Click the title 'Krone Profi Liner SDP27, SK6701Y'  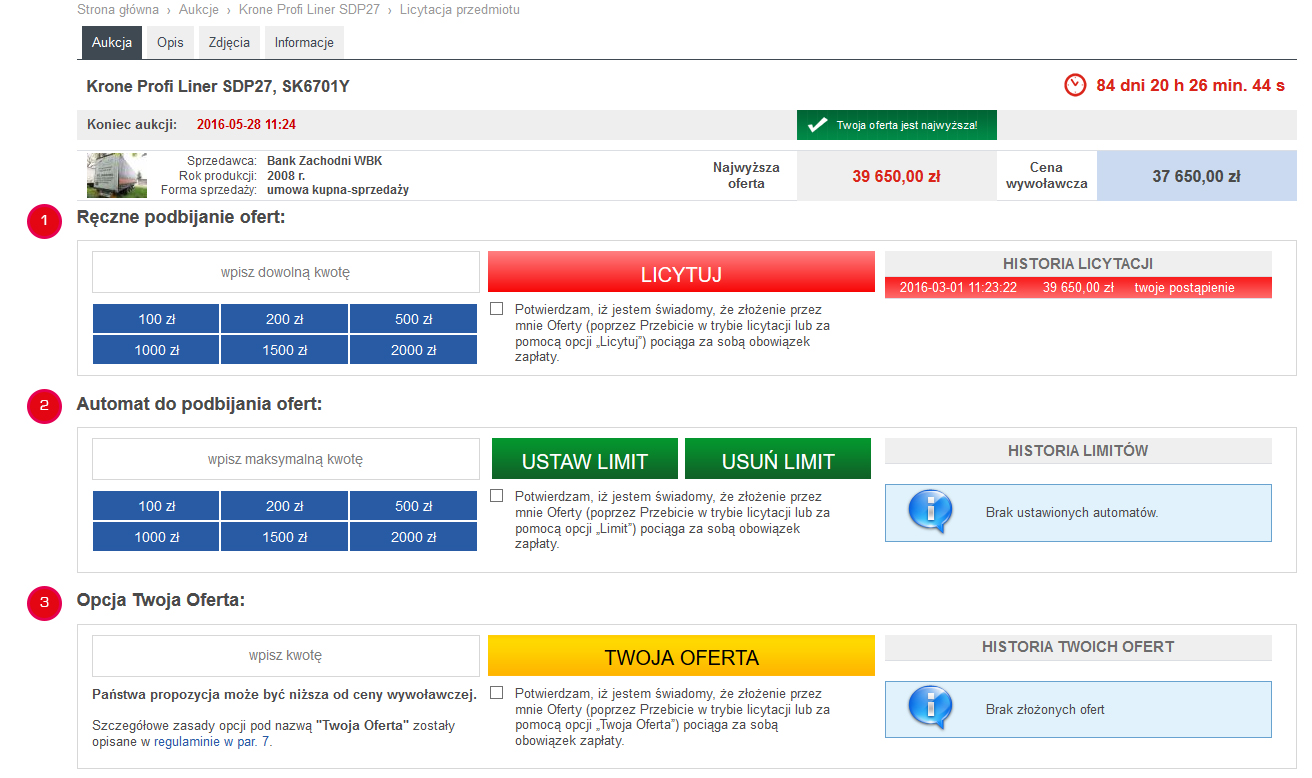[218, 86]
